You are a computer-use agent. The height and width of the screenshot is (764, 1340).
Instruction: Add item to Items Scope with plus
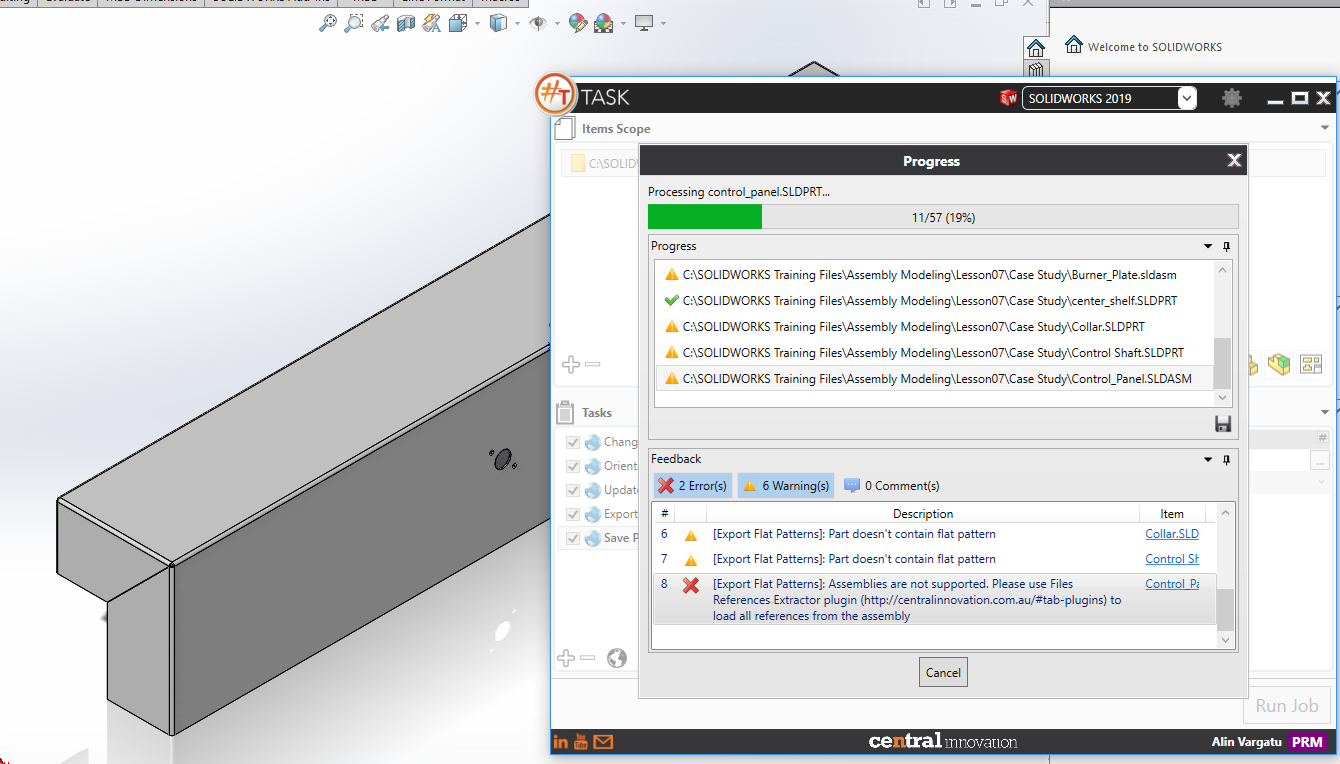tap(570, 365)
